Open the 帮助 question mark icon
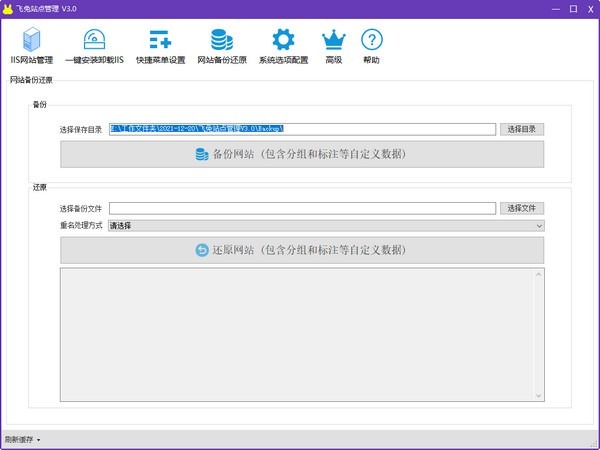 [372, 46]
